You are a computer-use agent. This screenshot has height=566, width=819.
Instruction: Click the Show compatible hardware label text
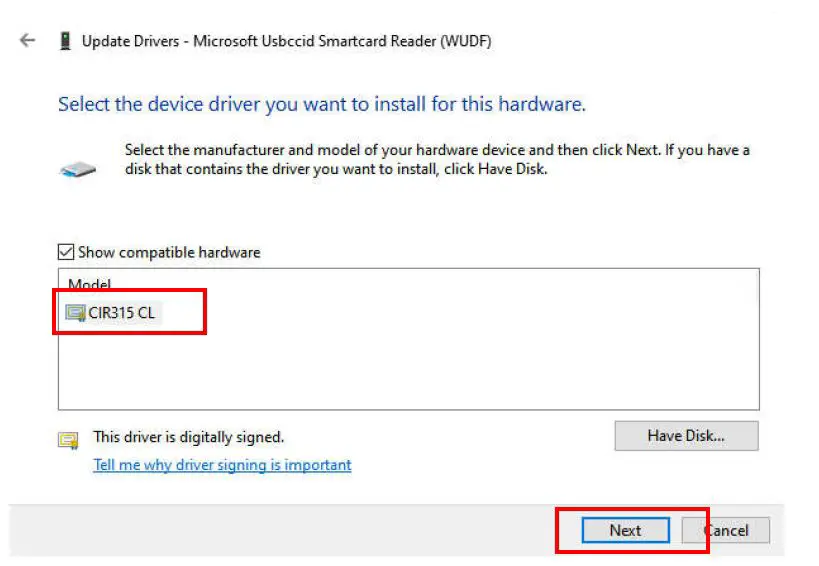coord(169,252)
